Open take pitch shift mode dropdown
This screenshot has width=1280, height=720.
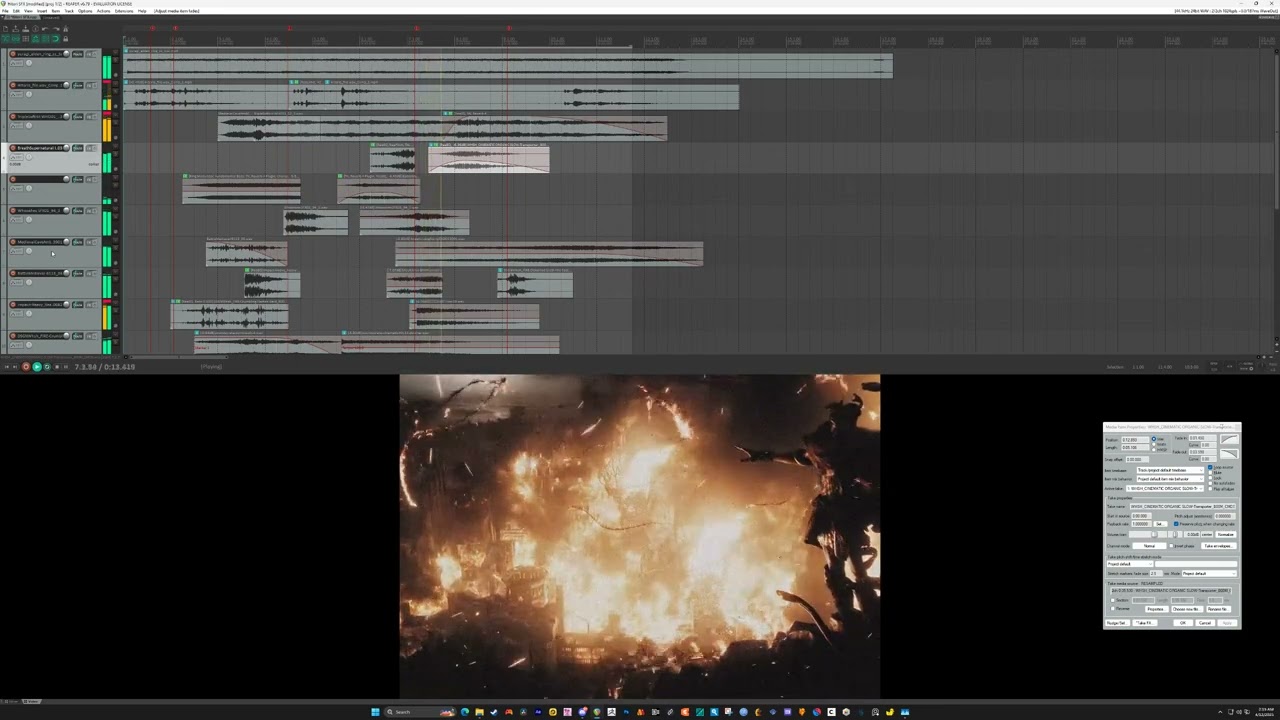click(x=1130, y=564)
